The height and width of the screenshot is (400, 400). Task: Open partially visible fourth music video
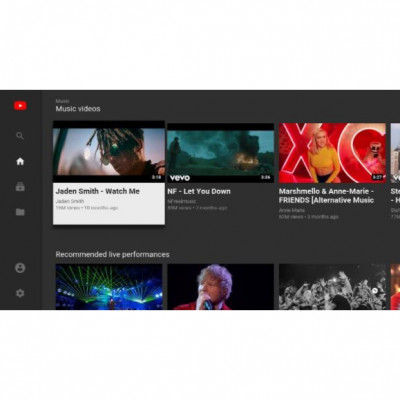[395, 153]
